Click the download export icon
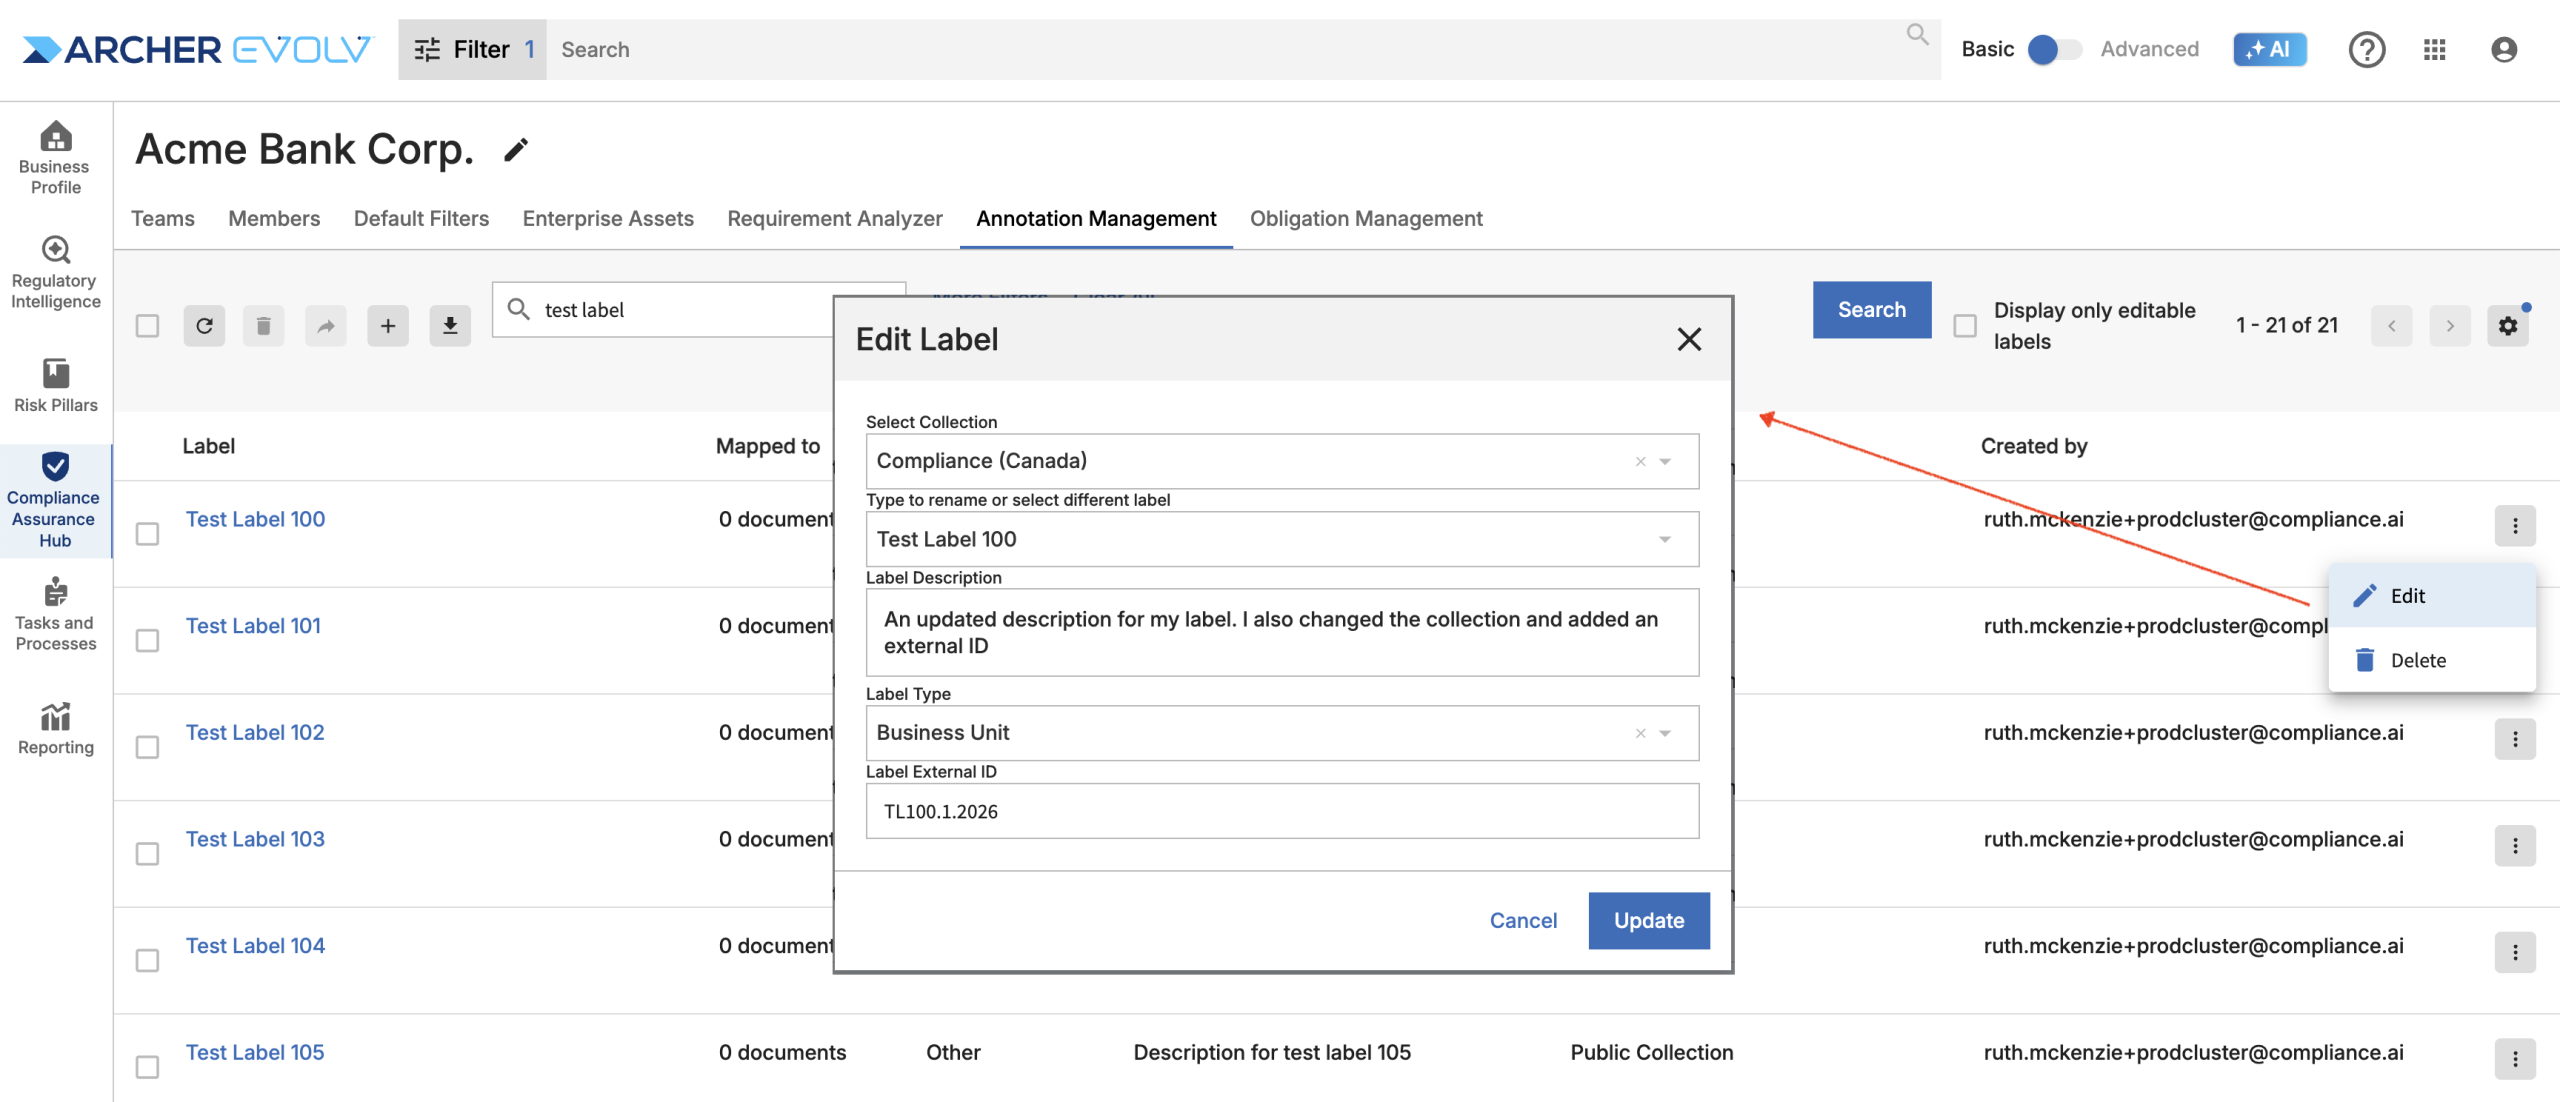 pyautogui.click(x=450, y=326)
